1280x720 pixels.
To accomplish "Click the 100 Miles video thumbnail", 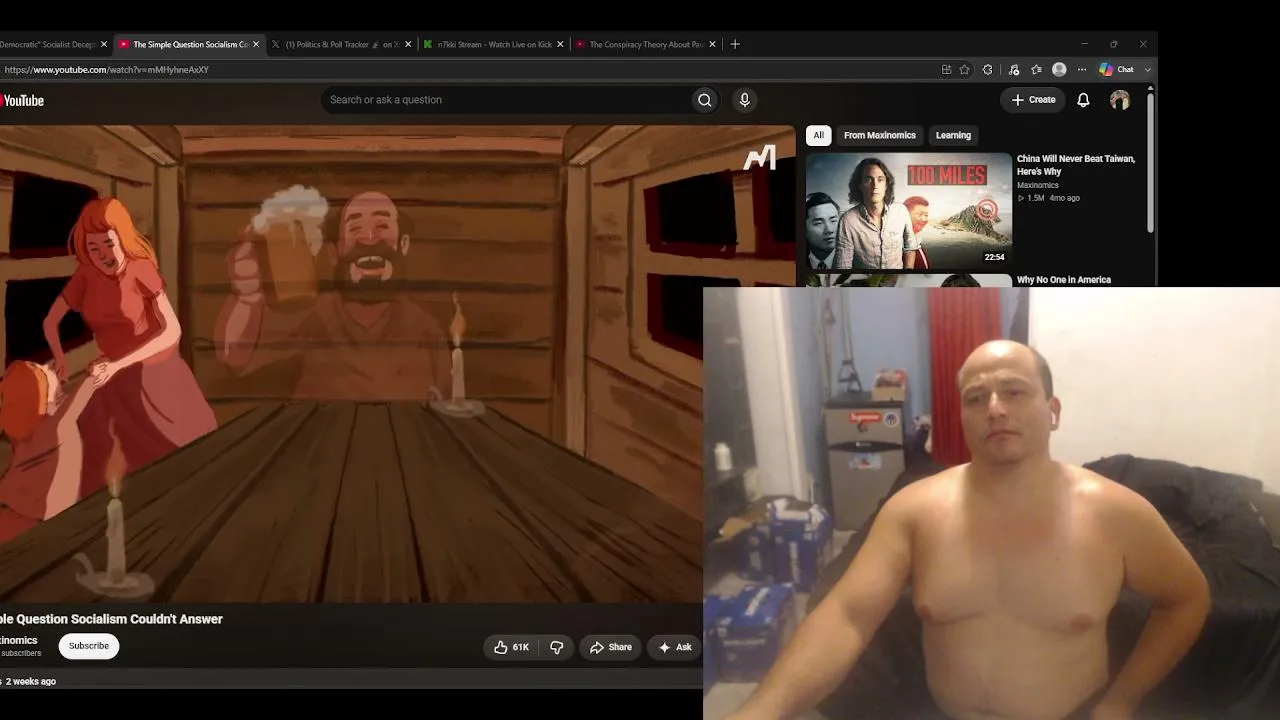I will point(909,210).
